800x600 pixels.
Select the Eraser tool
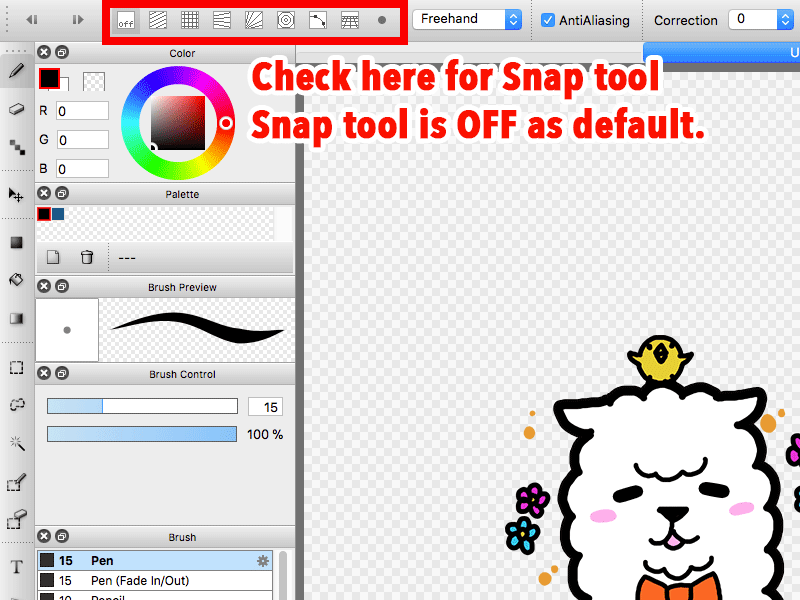point(17,110)
